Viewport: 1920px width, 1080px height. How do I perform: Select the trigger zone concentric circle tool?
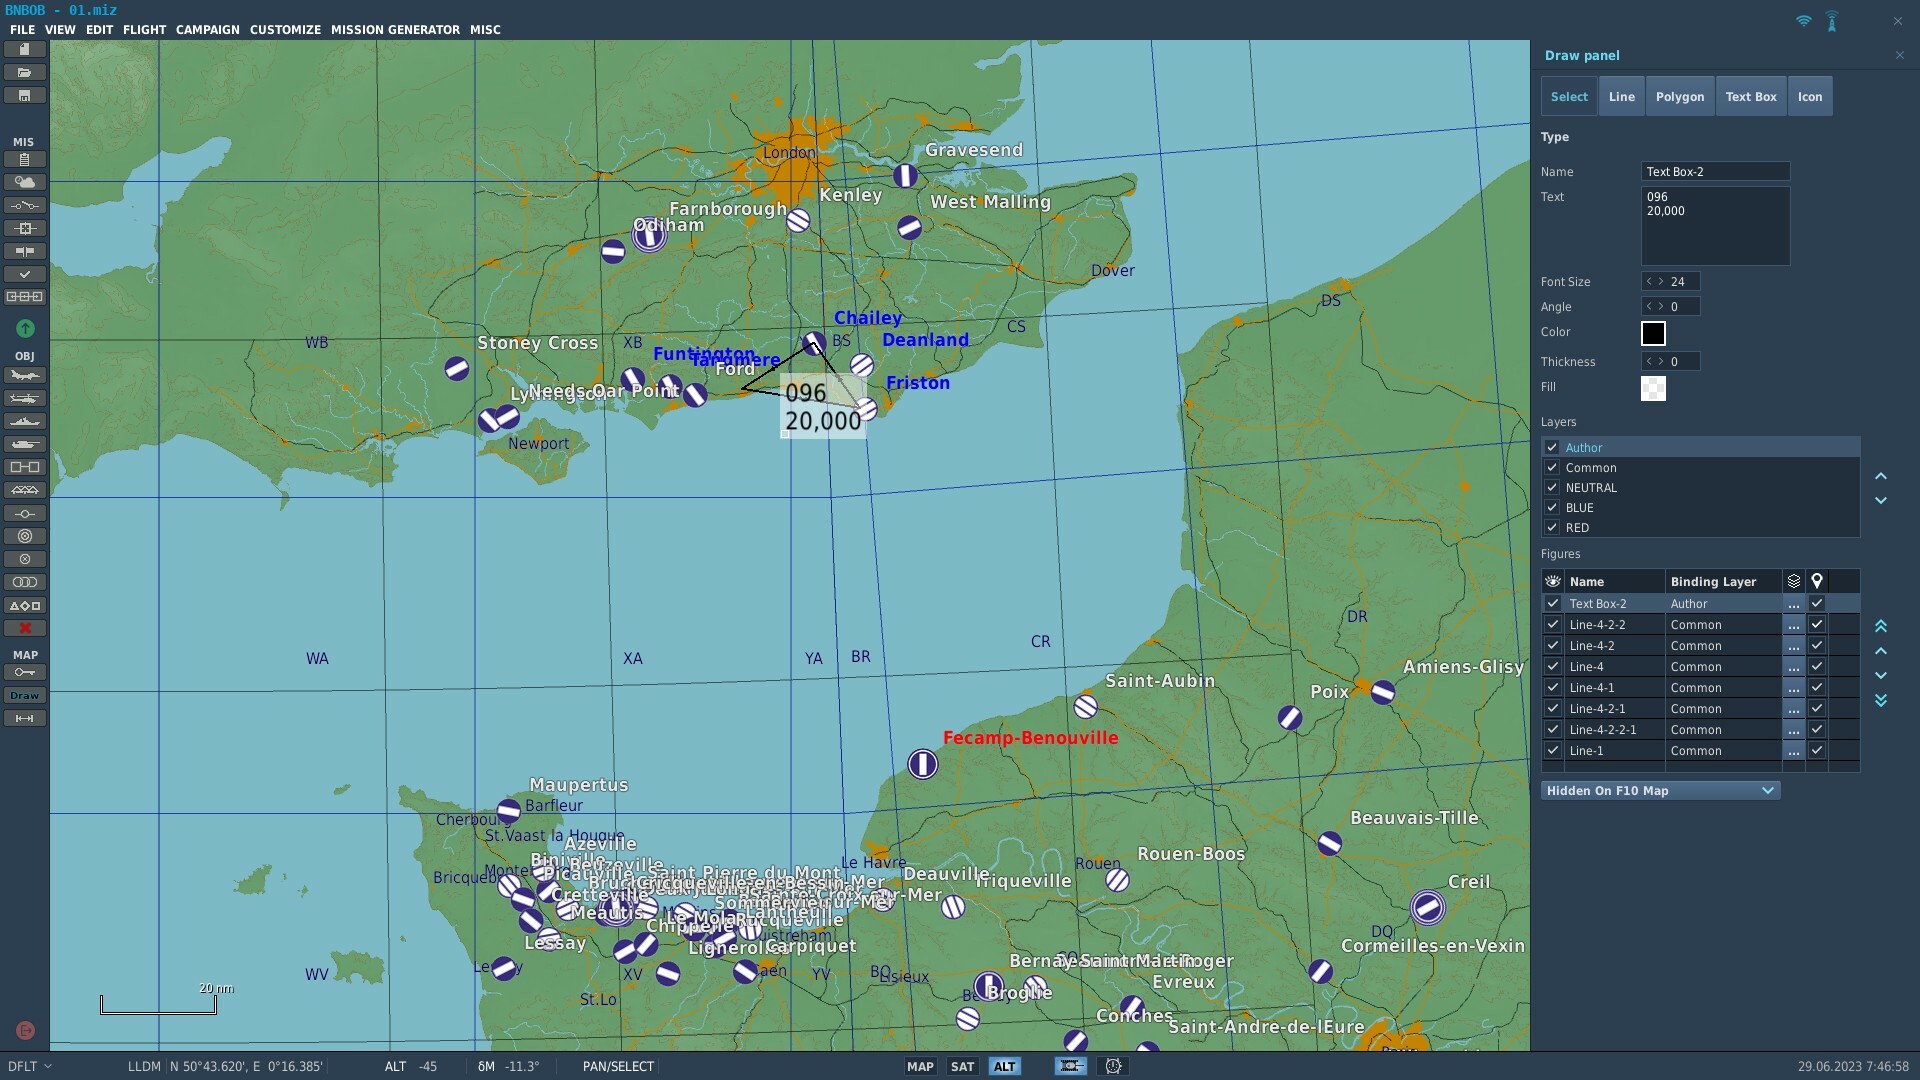point(25,537)
